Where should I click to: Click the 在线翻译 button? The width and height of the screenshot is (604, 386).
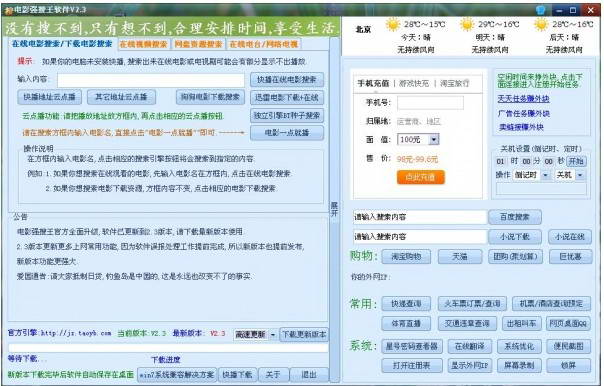(470, 346)
